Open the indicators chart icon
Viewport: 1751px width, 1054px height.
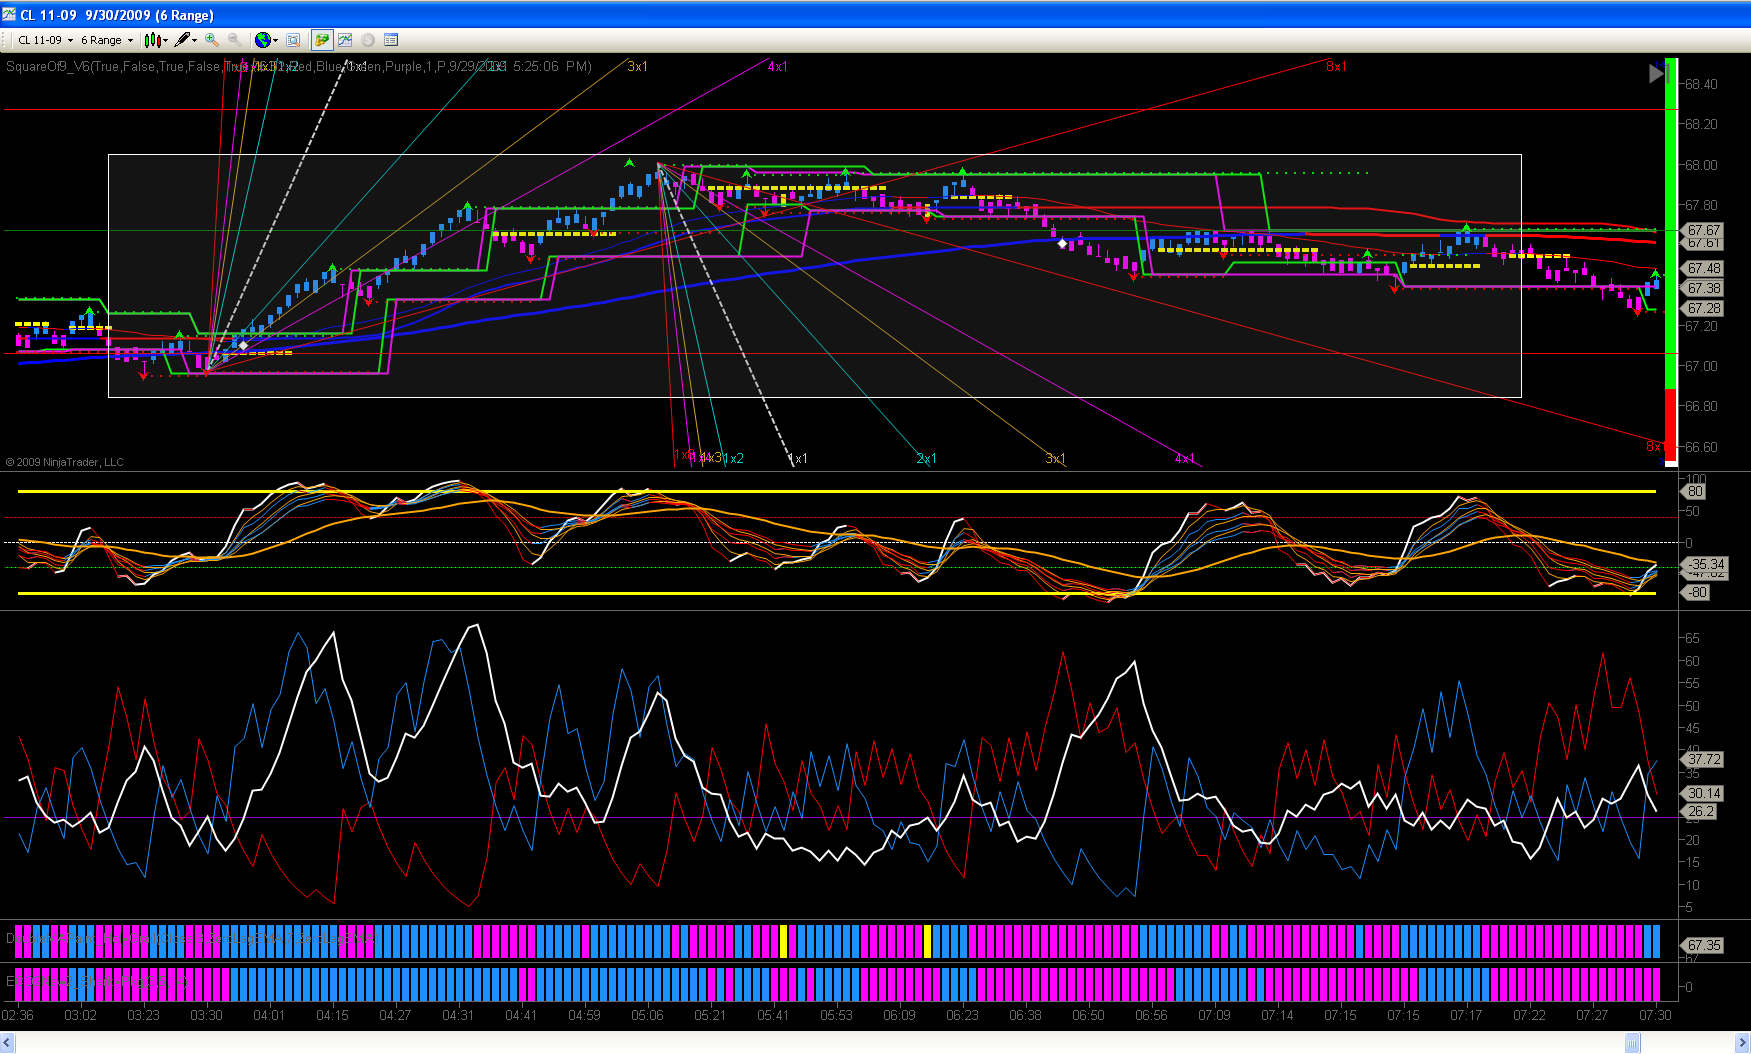click(x=345, y=40)
